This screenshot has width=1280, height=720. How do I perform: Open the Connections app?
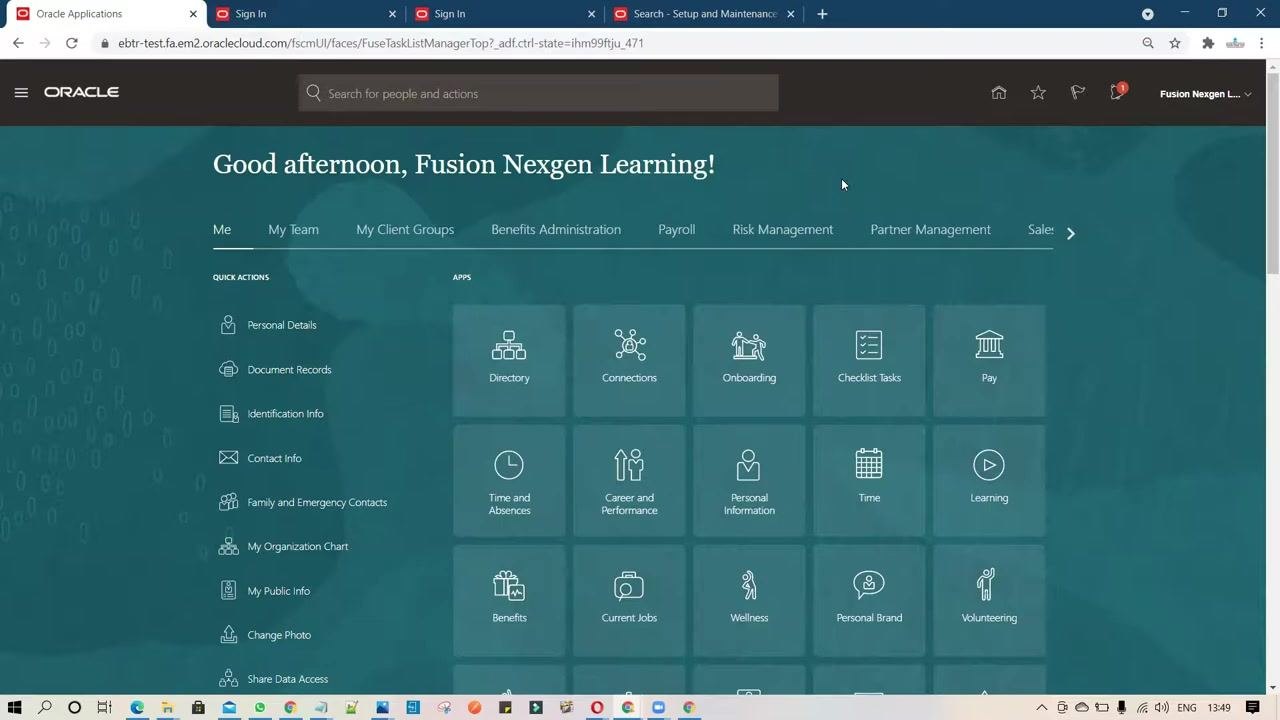coord(629,360)
